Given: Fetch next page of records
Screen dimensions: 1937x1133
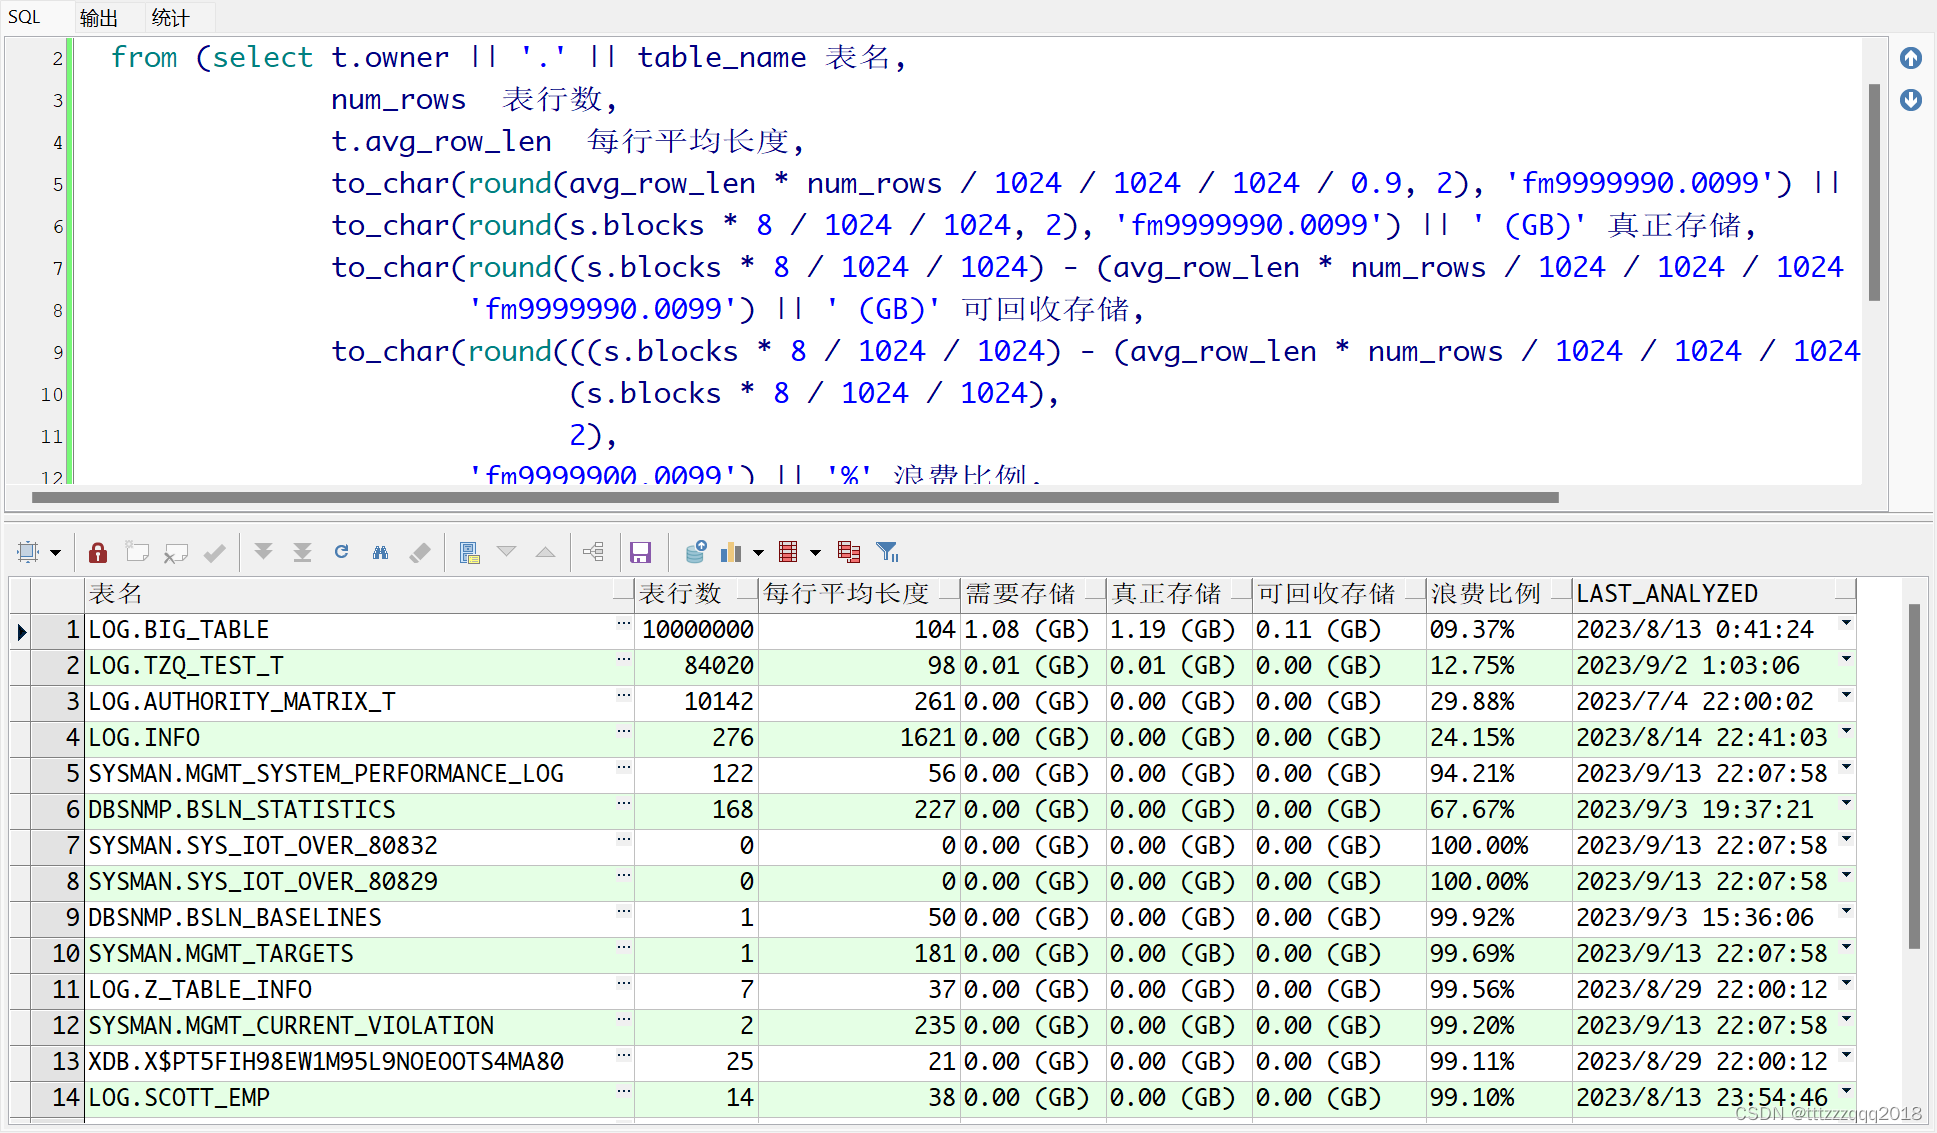Looking at the screenshot, I should (263, 551).
